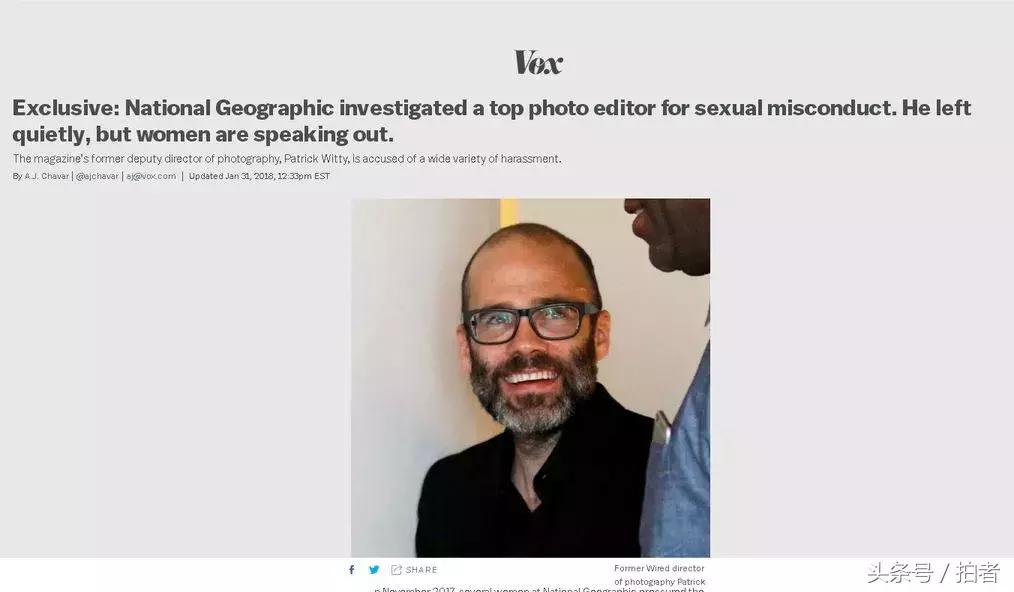Open author A.J. Chavar's profile link

(47, 176)
